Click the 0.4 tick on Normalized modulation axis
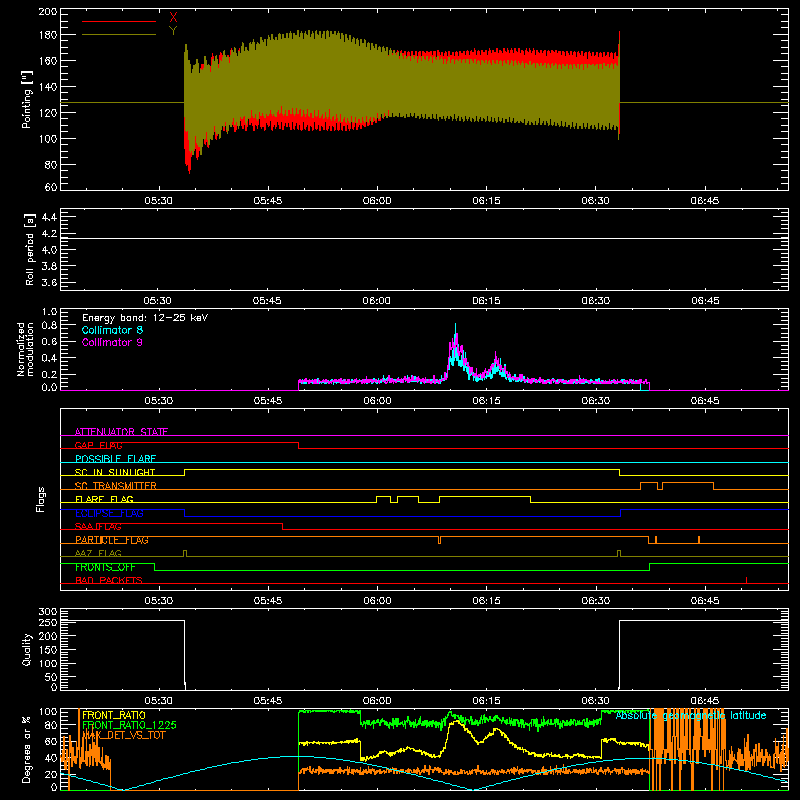 (49, 358)
